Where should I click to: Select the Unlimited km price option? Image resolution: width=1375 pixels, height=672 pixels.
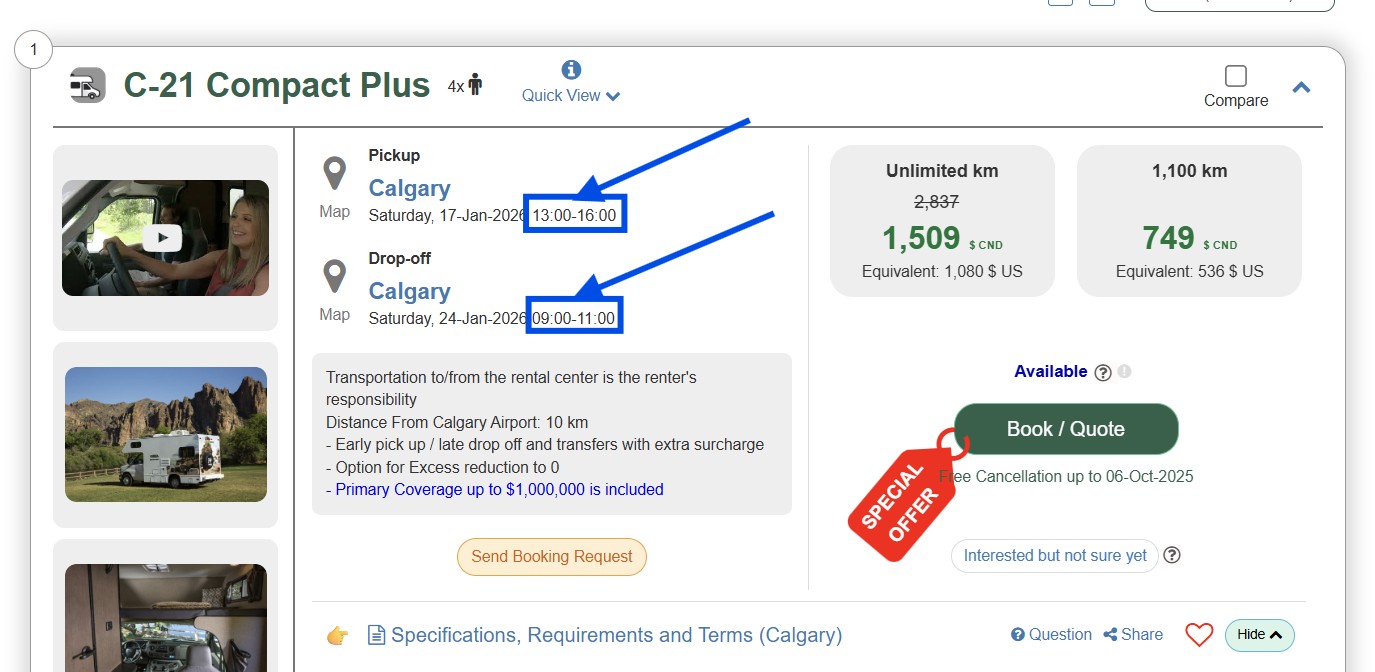click(x=942, y=221)
